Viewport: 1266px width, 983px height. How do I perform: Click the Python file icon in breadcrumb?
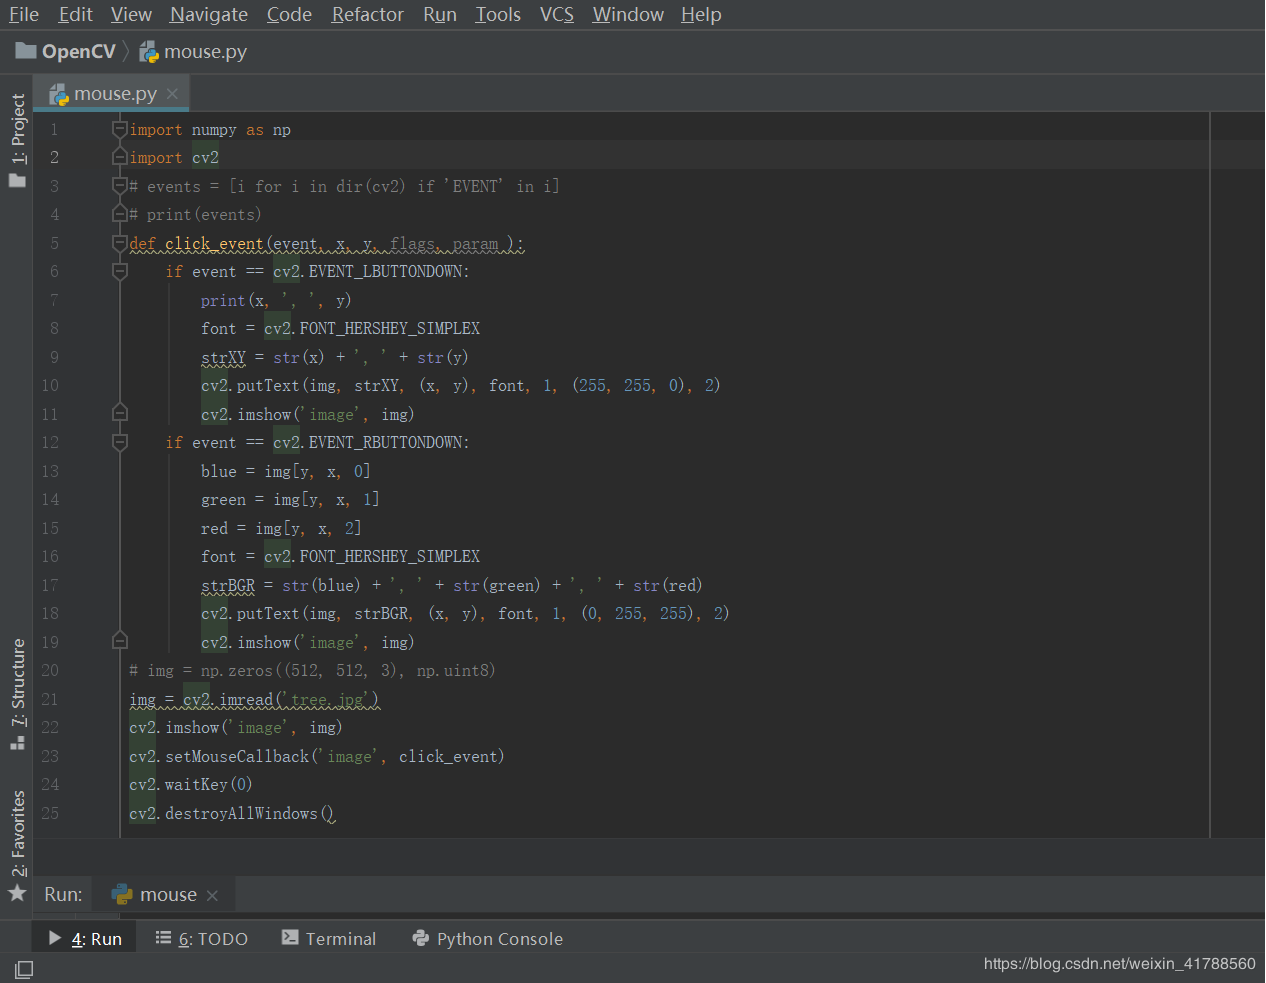coord(149,52)
